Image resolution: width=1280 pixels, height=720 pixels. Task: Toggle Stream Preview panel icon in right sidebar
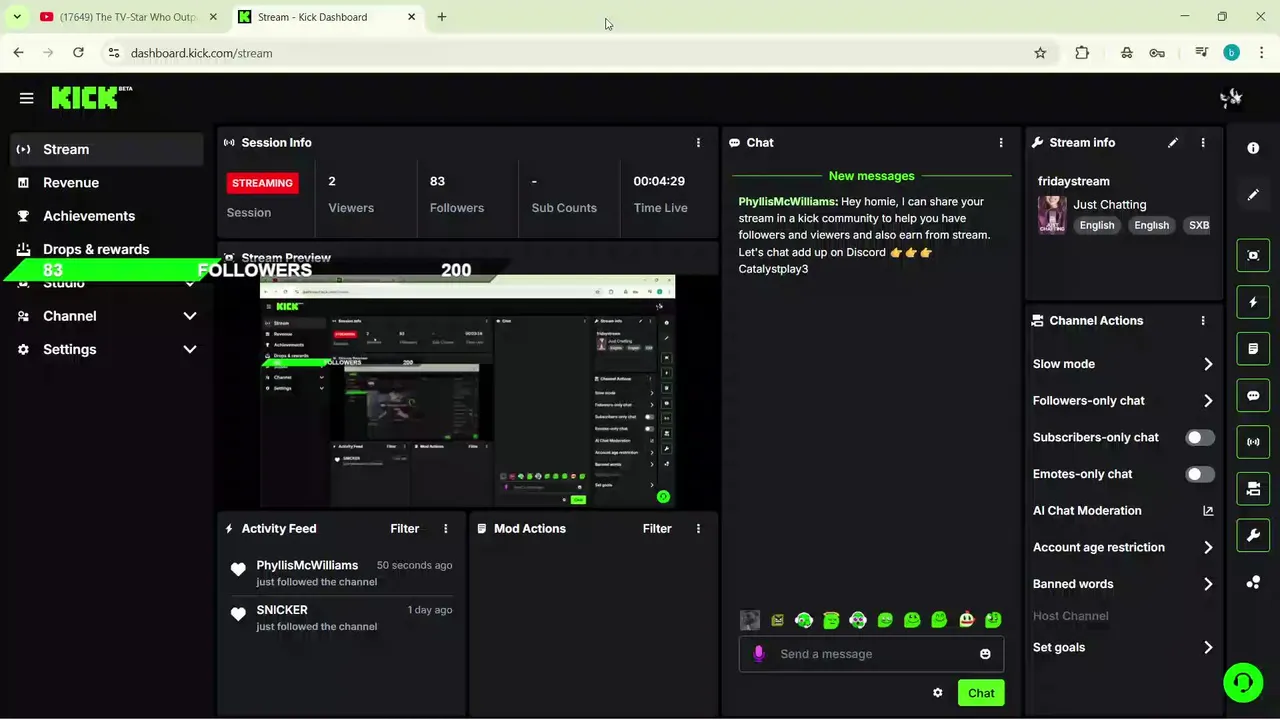pyautogui.click(x=1253, y=255)
